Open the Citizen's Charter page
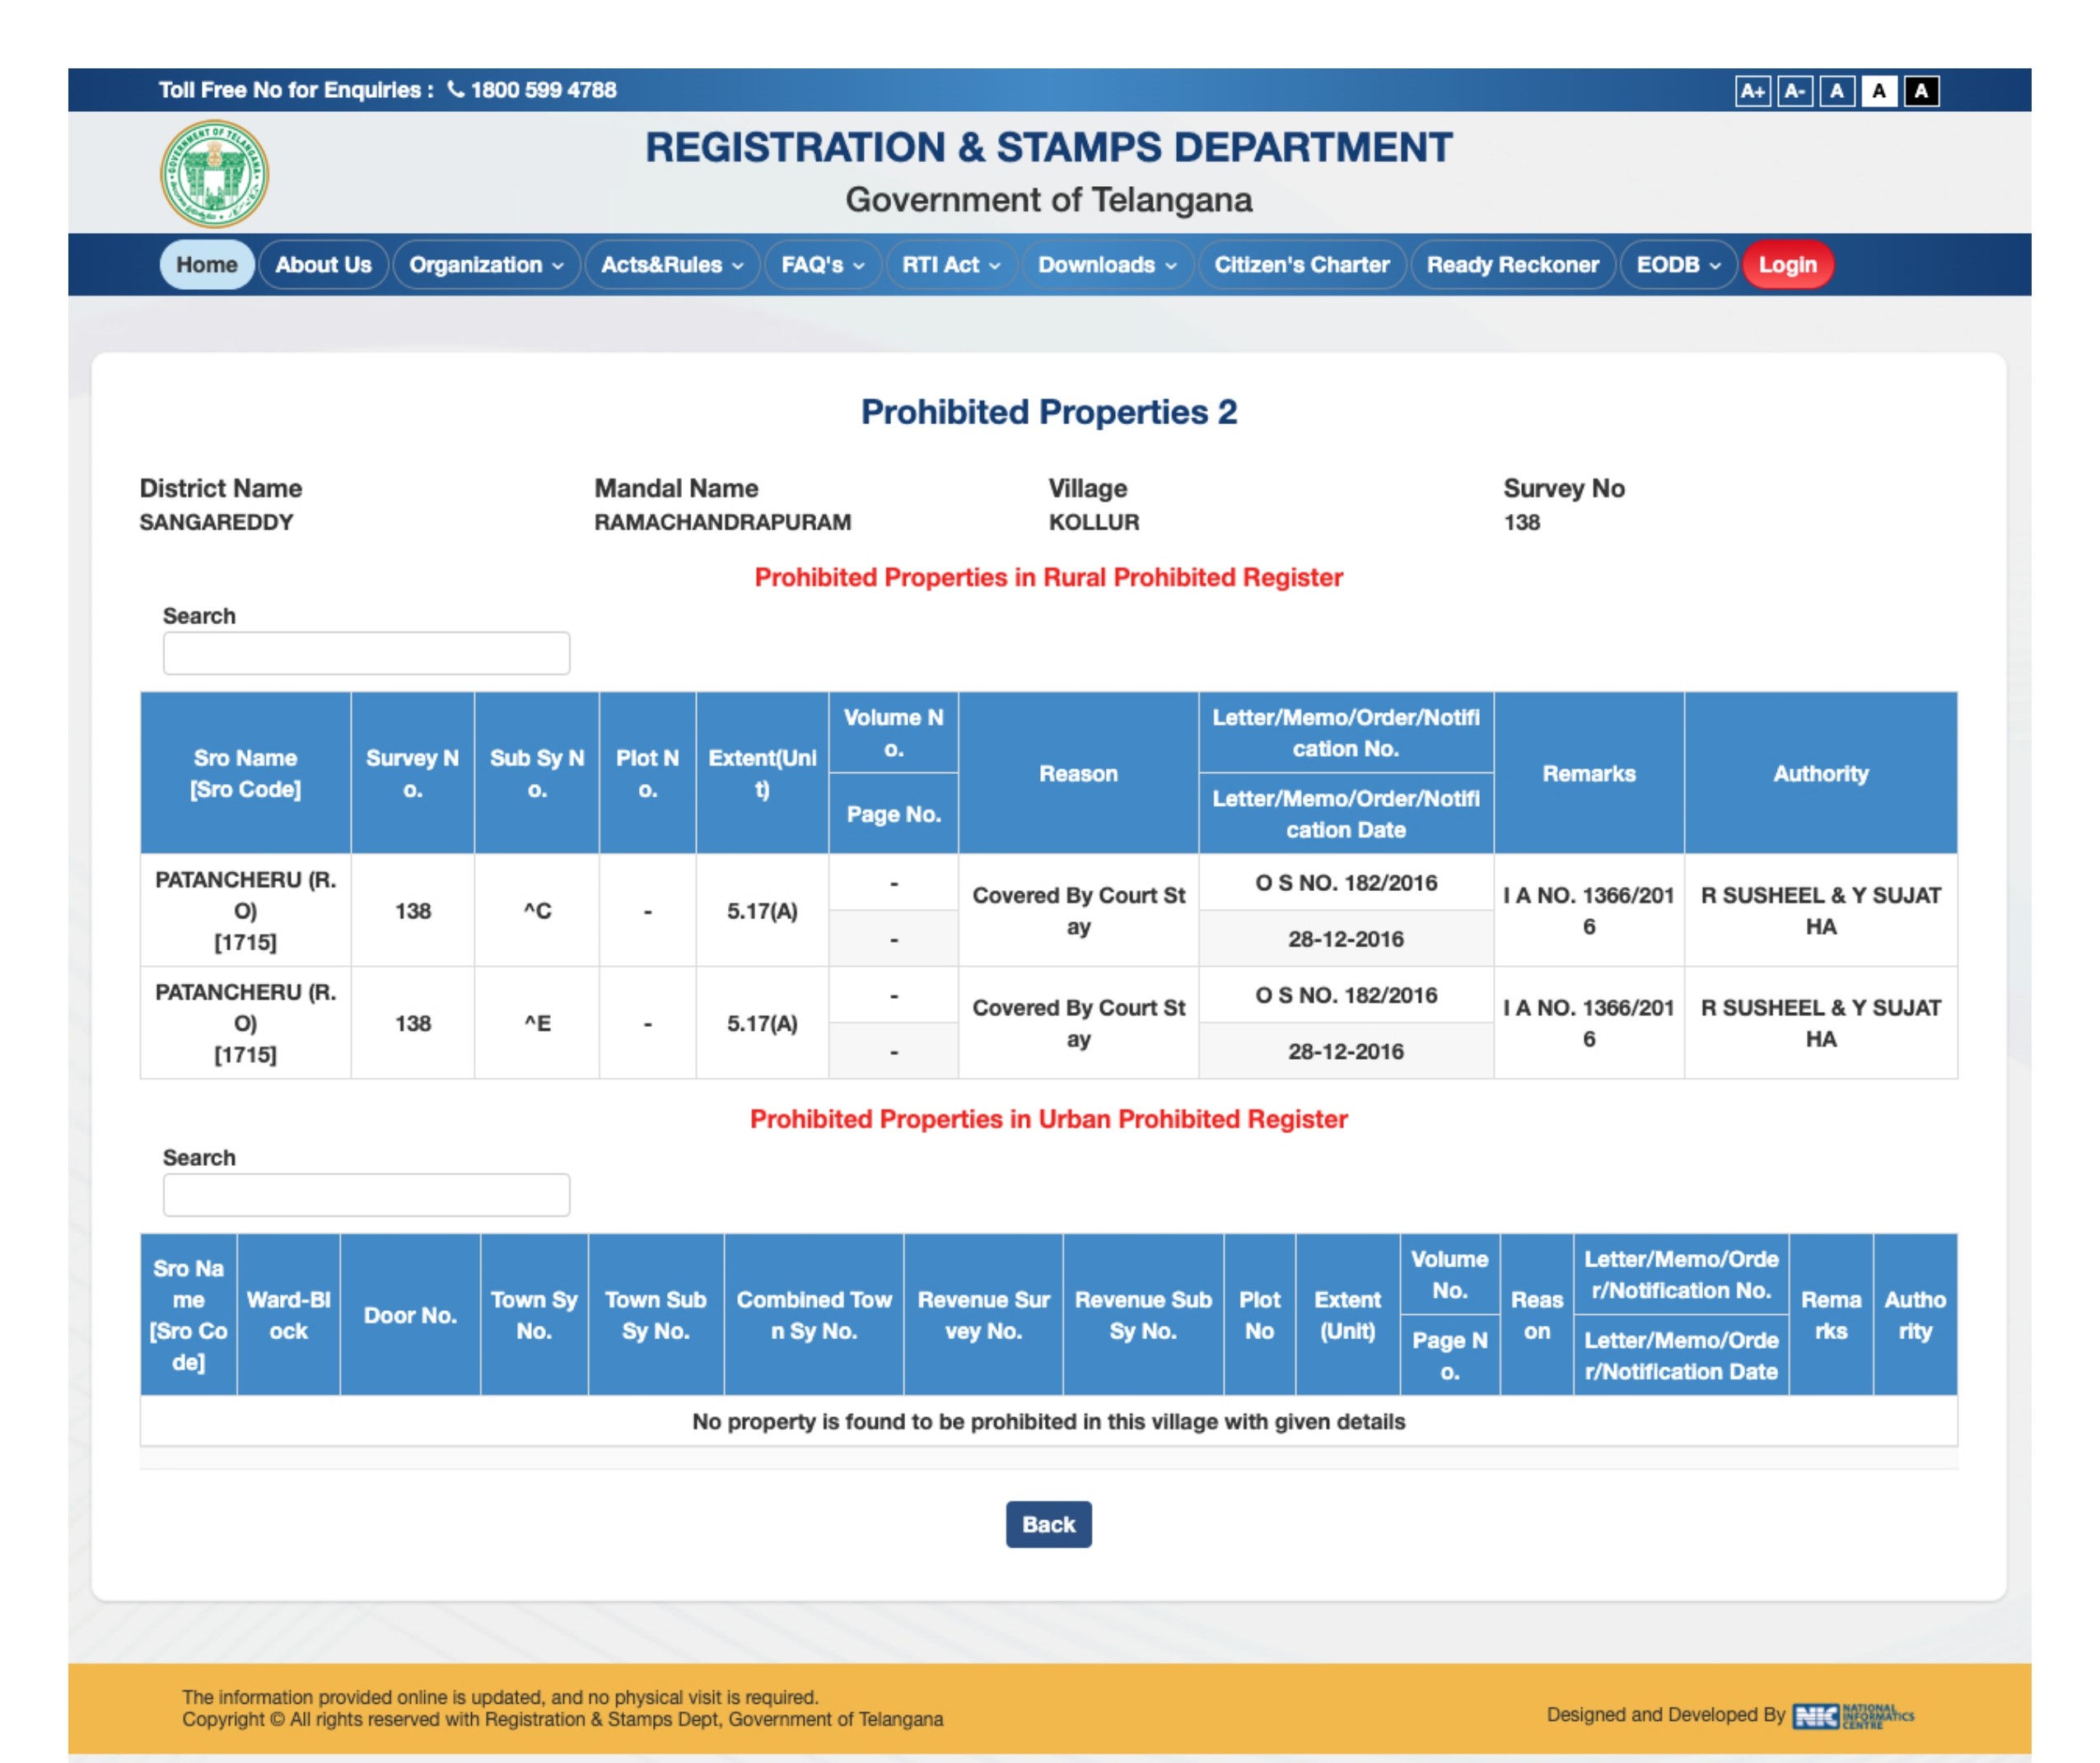This screenshot has width=2100, height=1763. [x=1301, y=265]
